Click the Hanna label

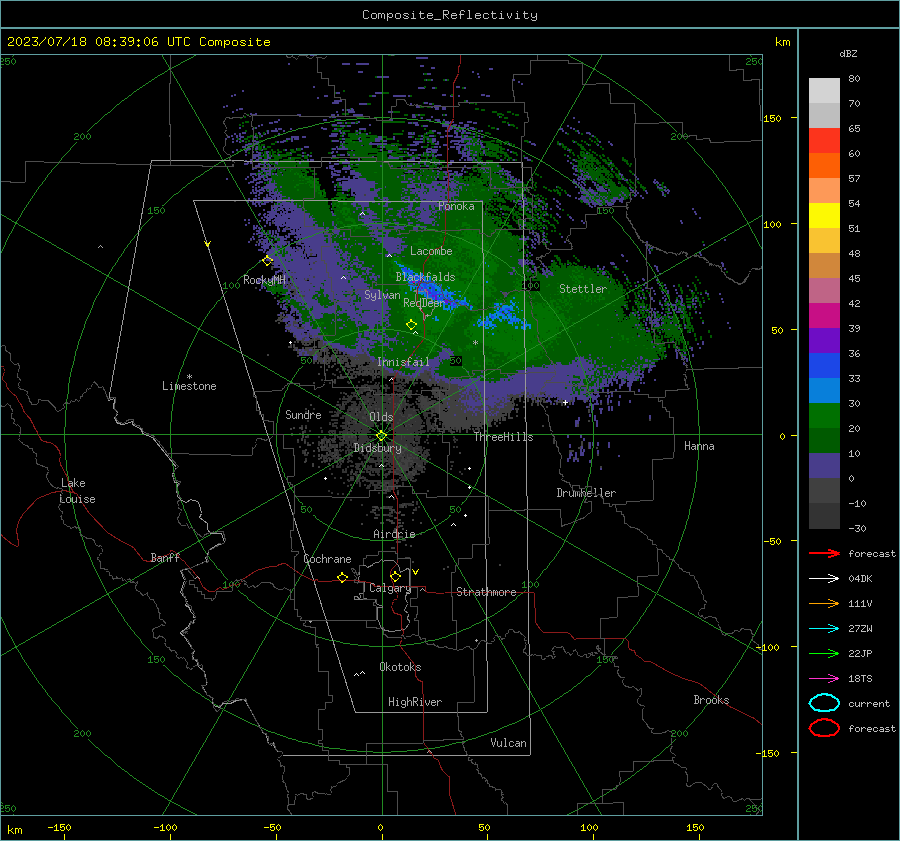699,446
